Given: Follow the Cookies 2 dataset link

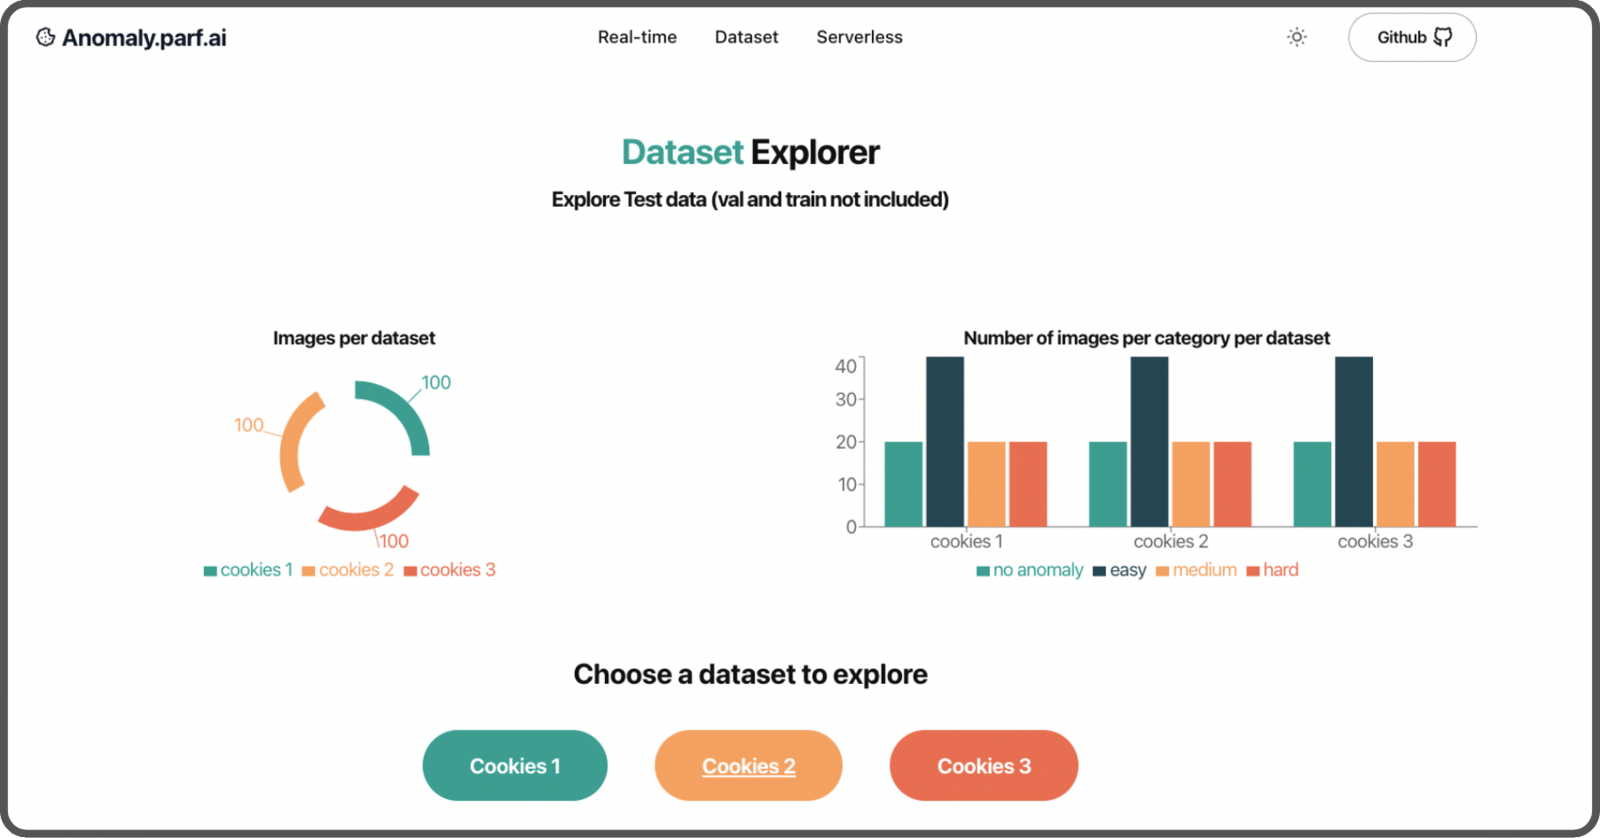Looking at the screenshot, I should 748,765.
